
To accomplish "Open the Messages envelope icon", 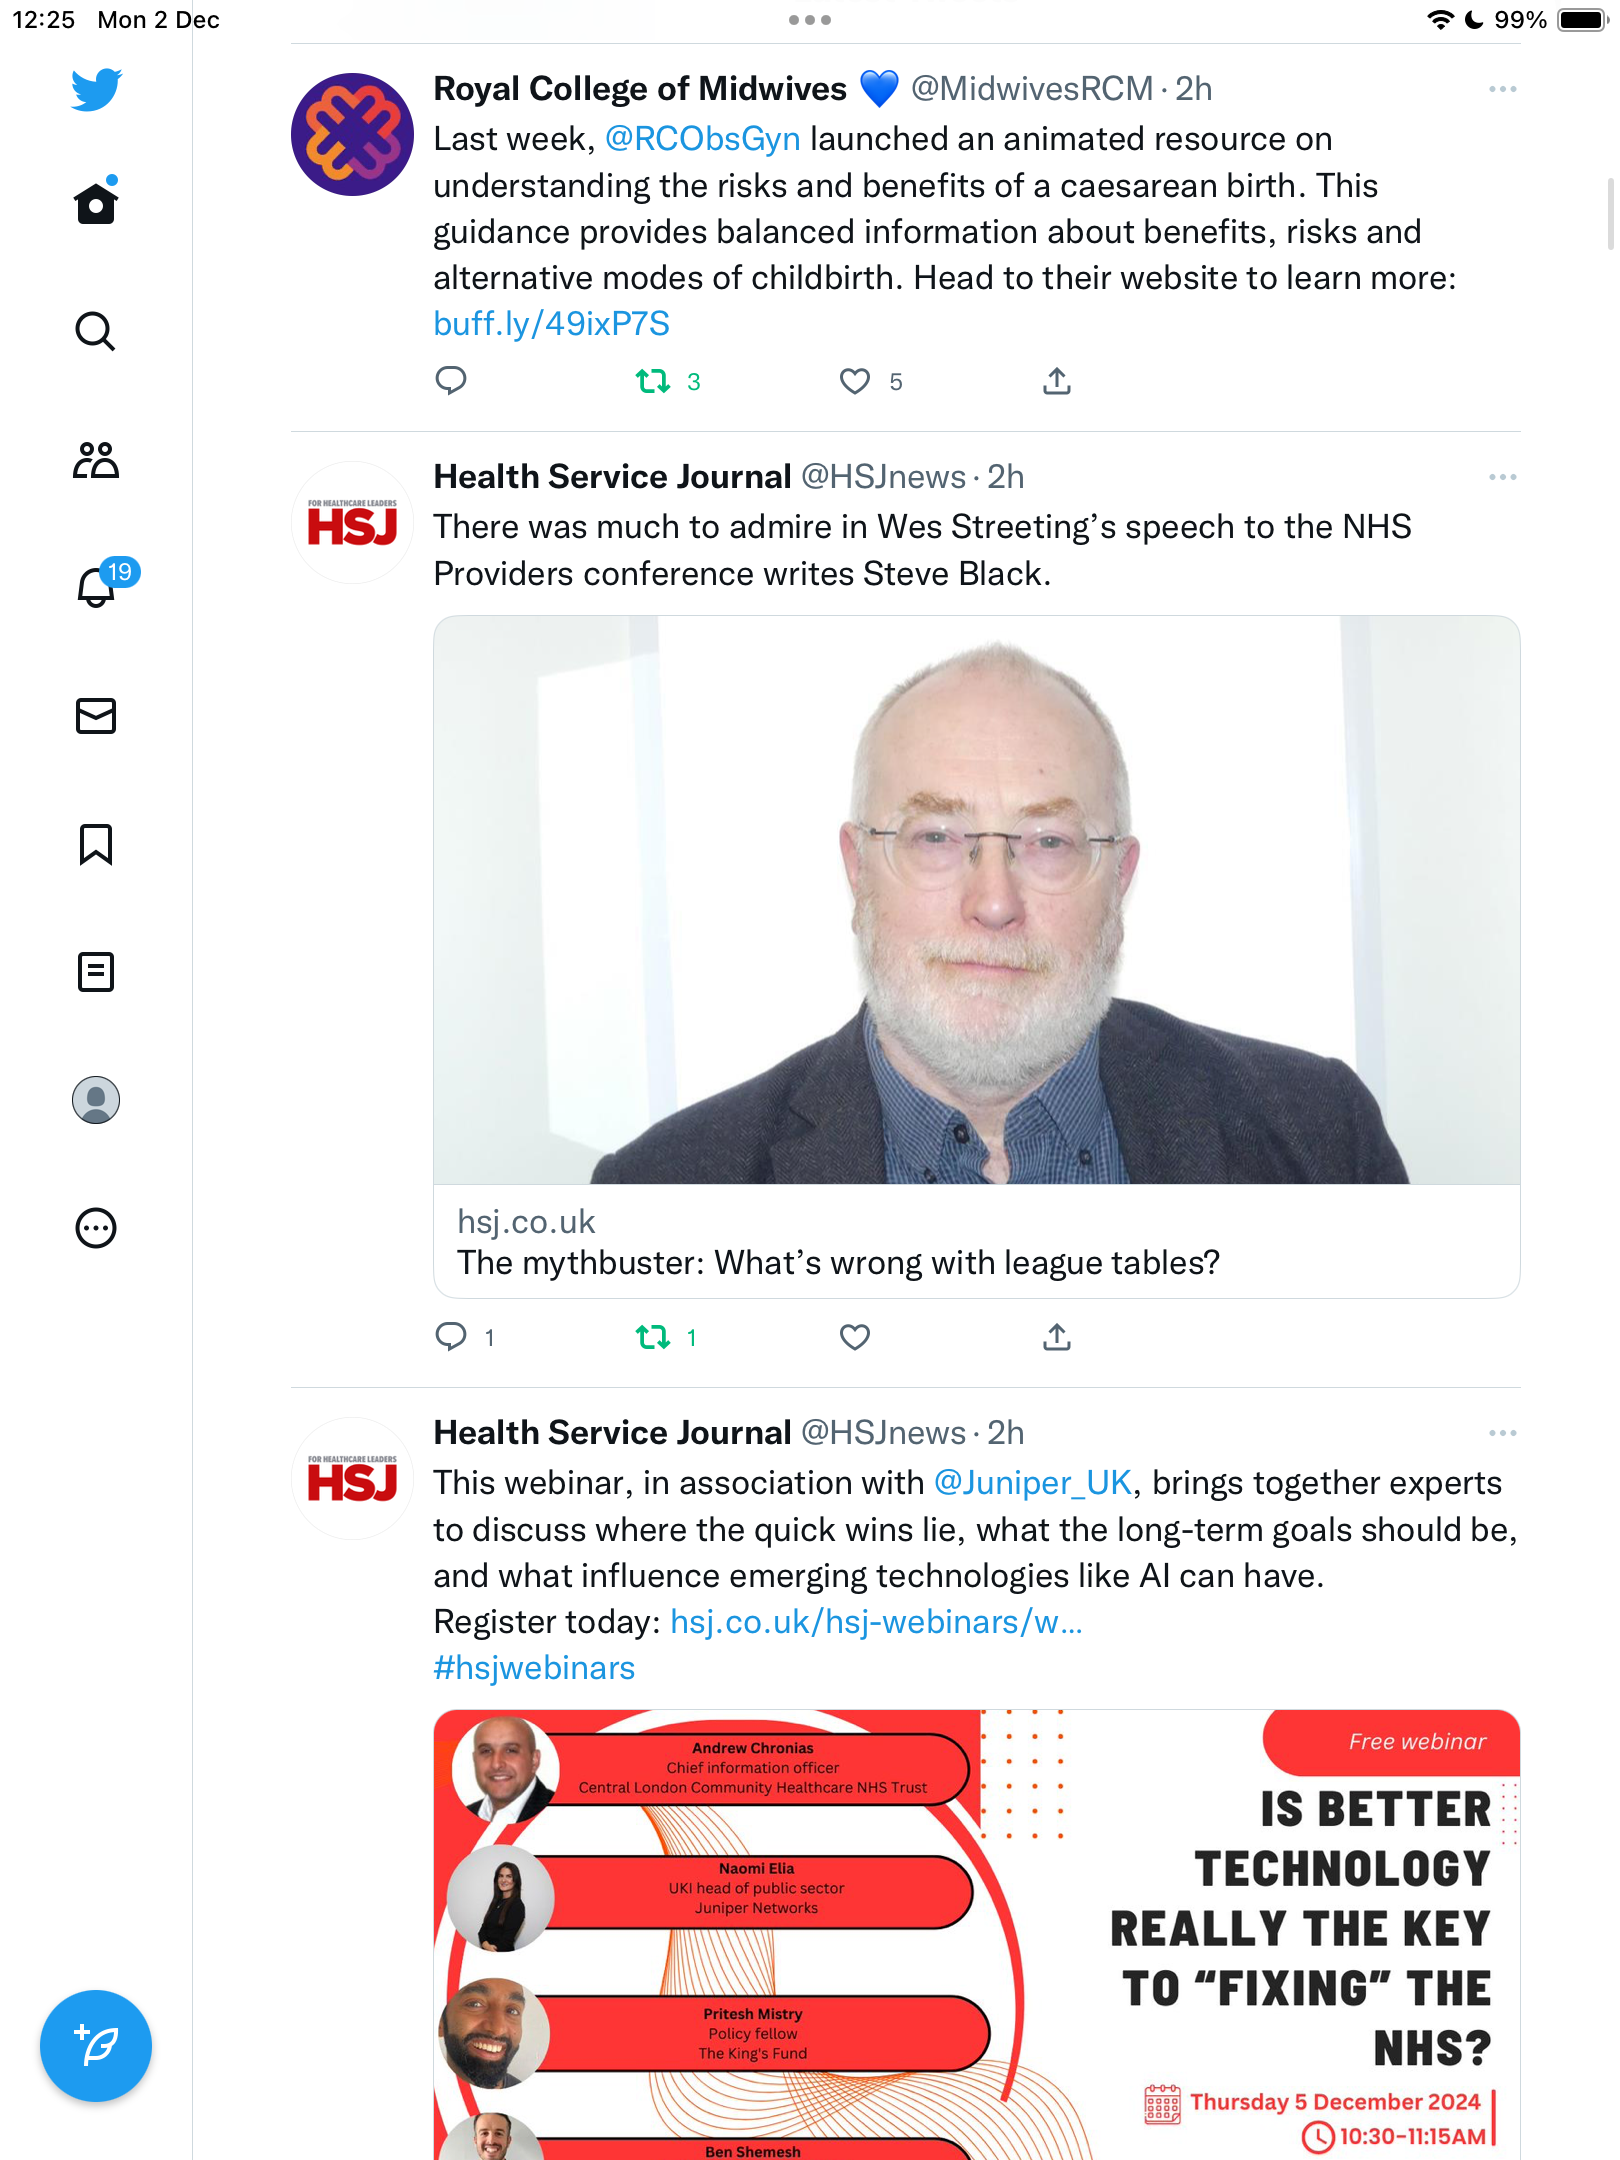I will tap(96, 716).
